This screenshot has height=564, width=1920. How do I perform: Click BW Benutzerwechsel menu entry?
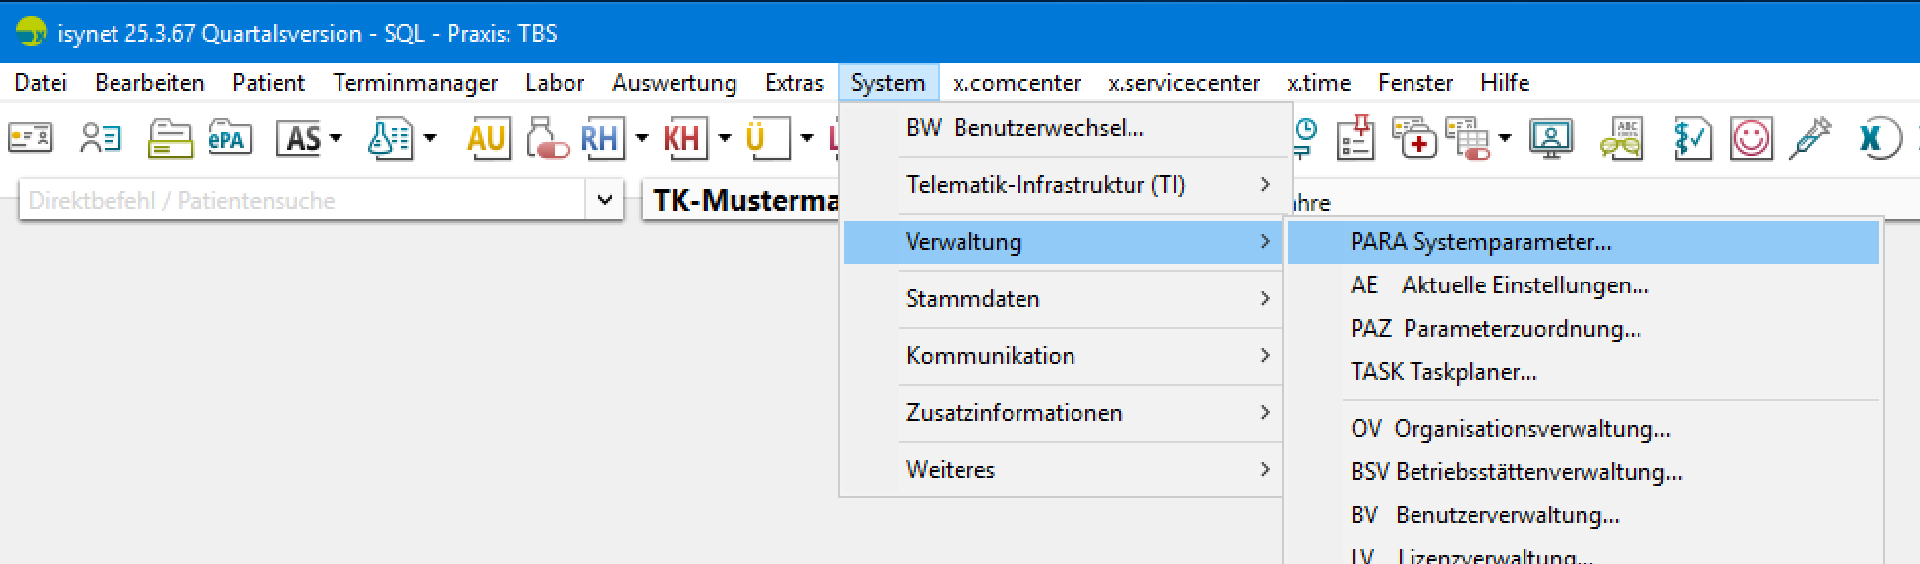pos(1024,128)
